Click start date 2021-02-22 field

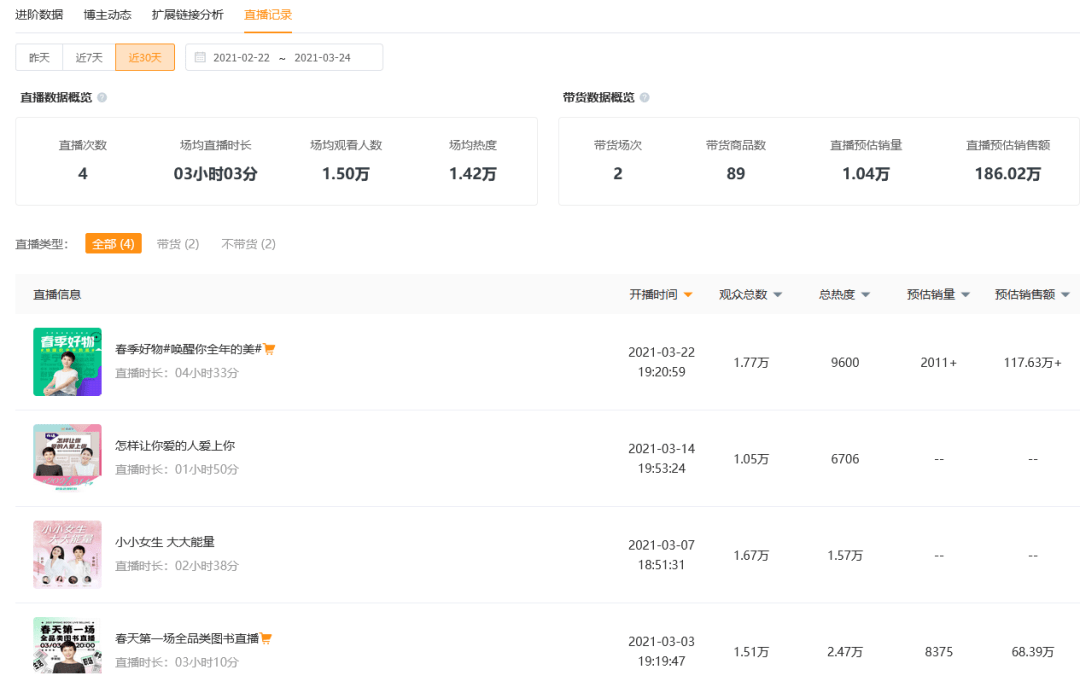point(241,58)
